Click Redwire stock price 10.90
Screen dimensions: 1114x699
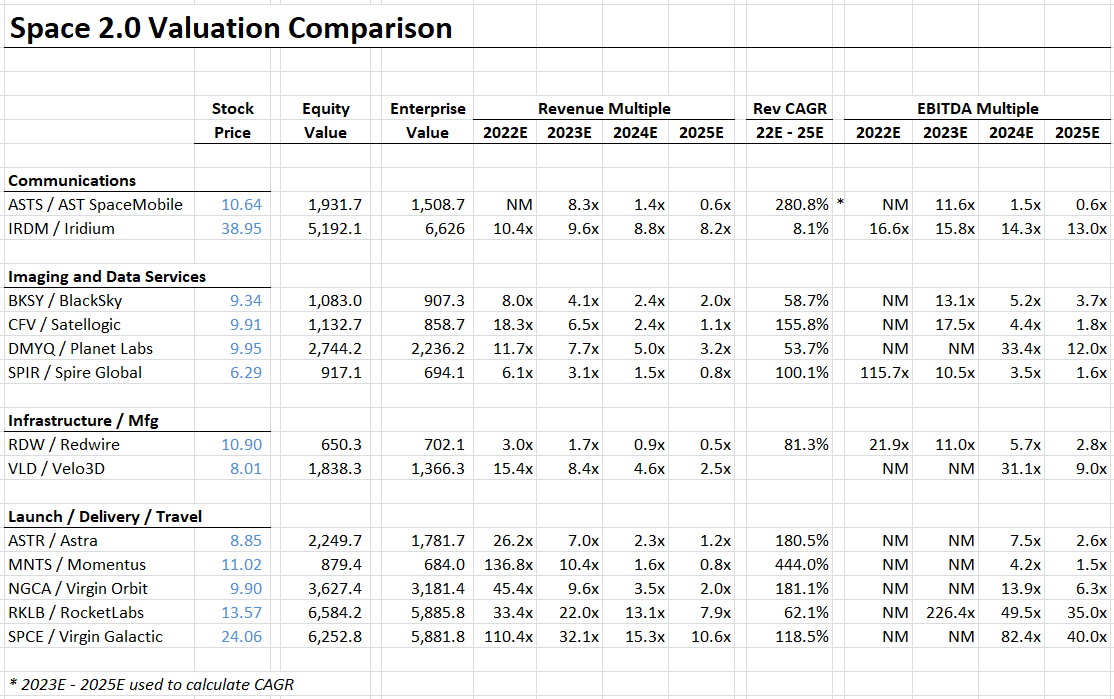[242, 445]
